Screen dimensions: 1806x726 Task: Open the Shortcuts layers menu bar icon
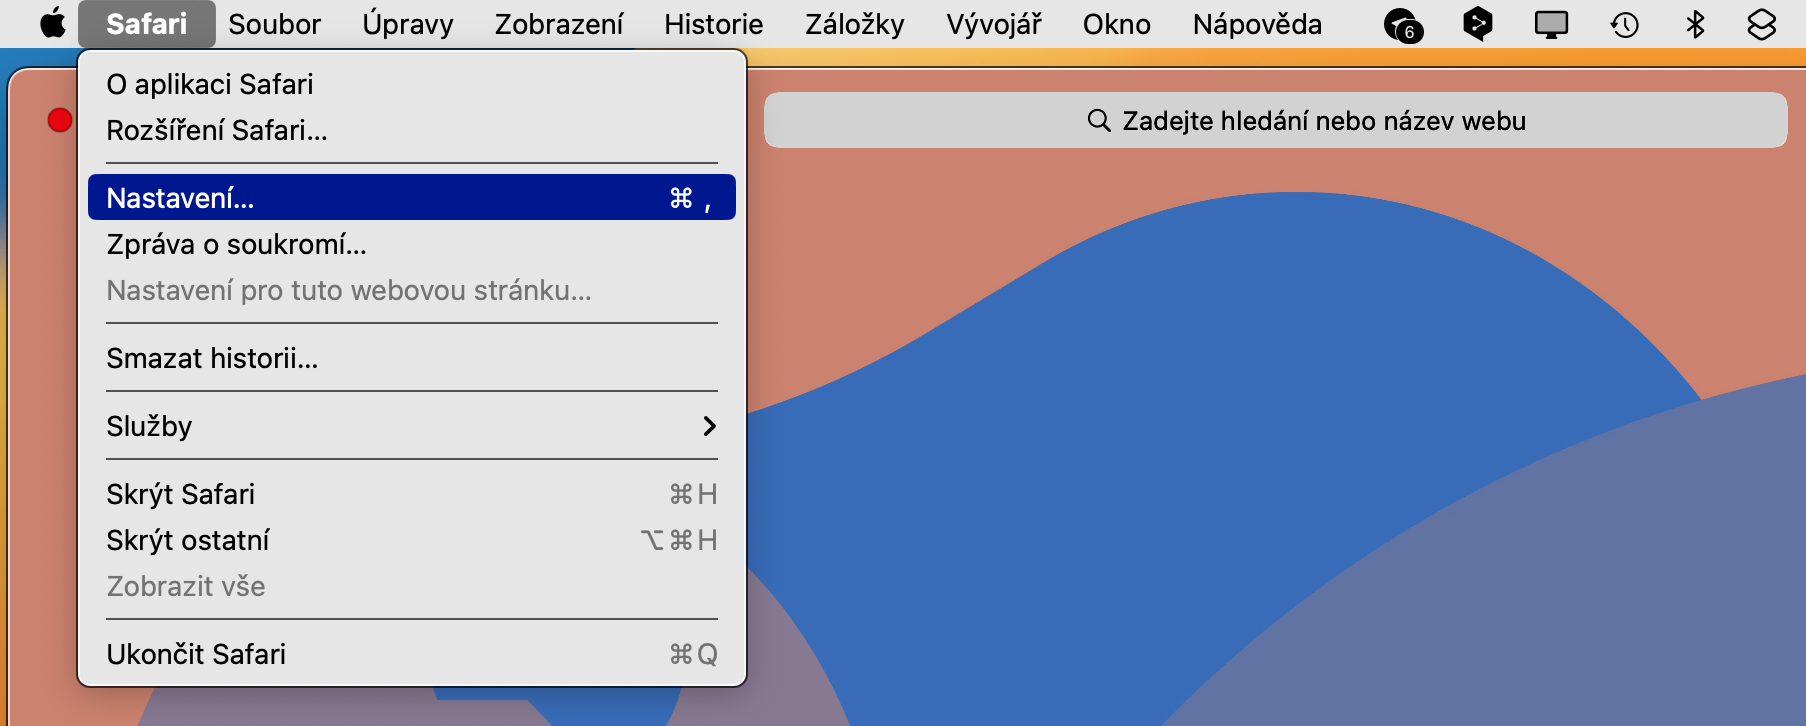[x=1761, y=24]
